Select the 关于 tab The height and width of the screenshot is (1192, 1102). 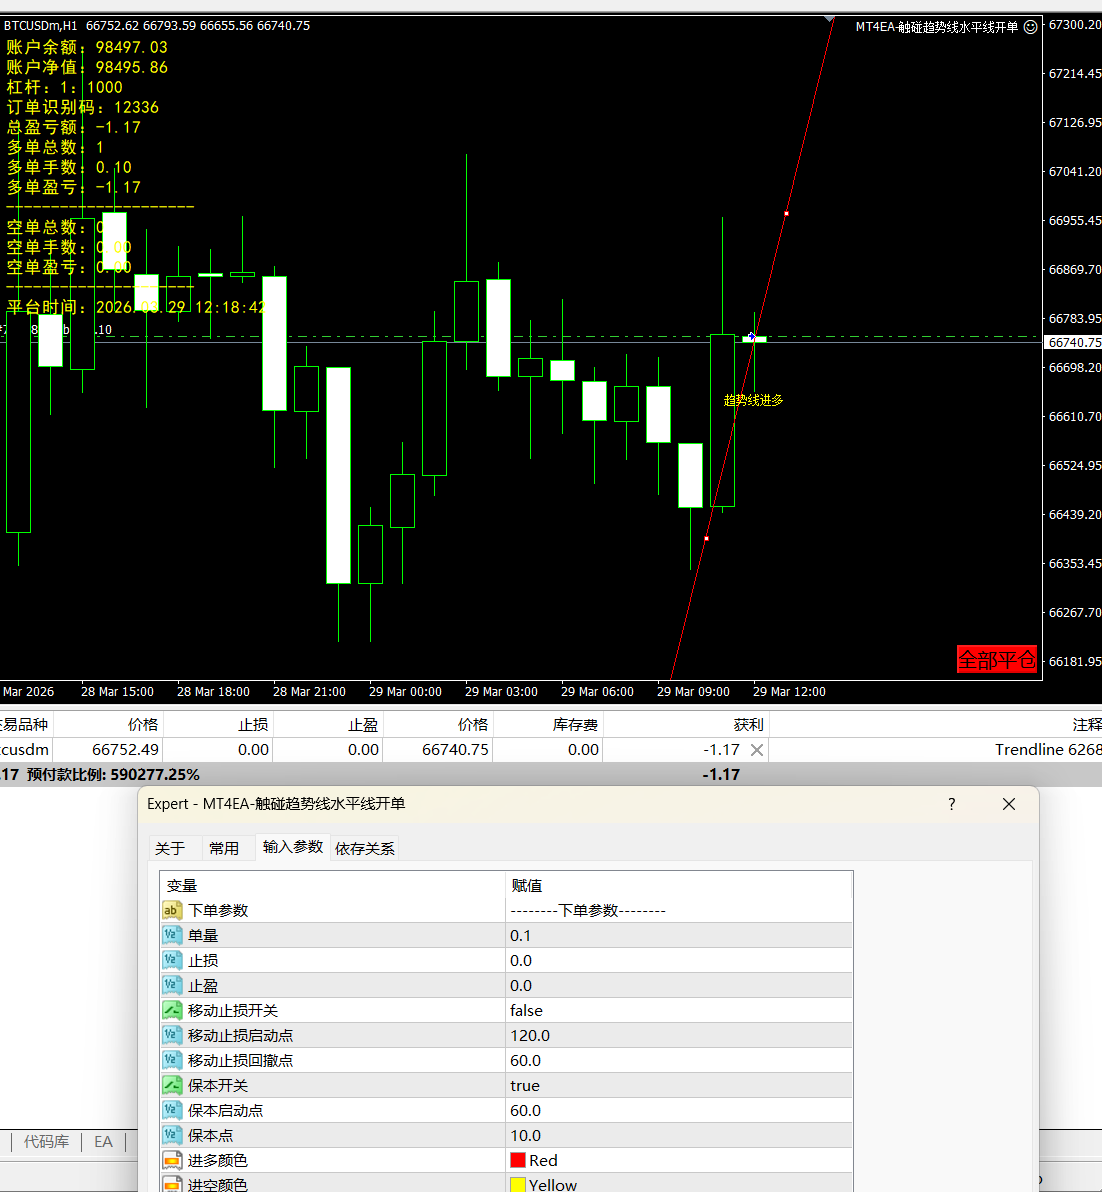point(170,848)
